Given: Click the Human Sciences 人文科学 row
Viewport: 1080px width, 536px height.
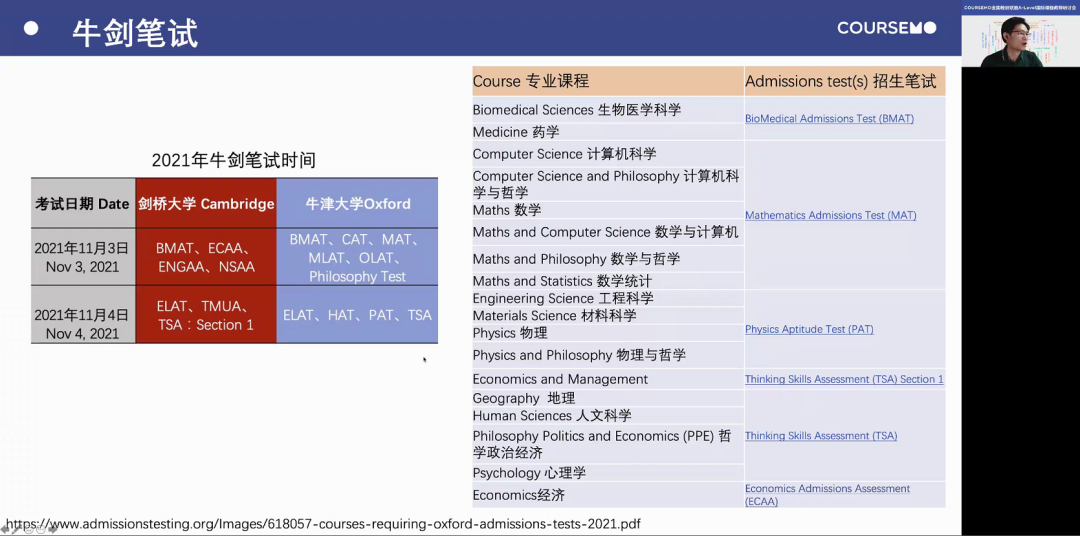Looking at the screenshot, I should (608, 415).
